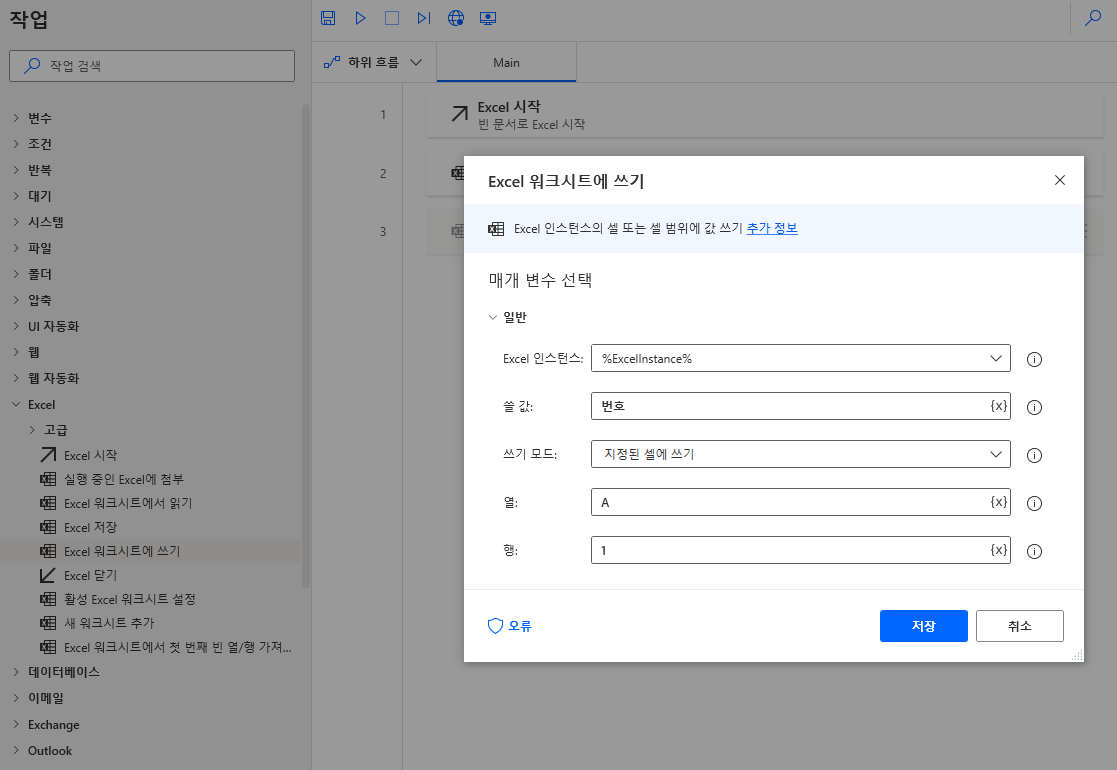The height and width of the screenshot is (770, 1117).
Task: Select the 첫 번째 빈 열/행 가져오기 action
Action: point(166,647)
